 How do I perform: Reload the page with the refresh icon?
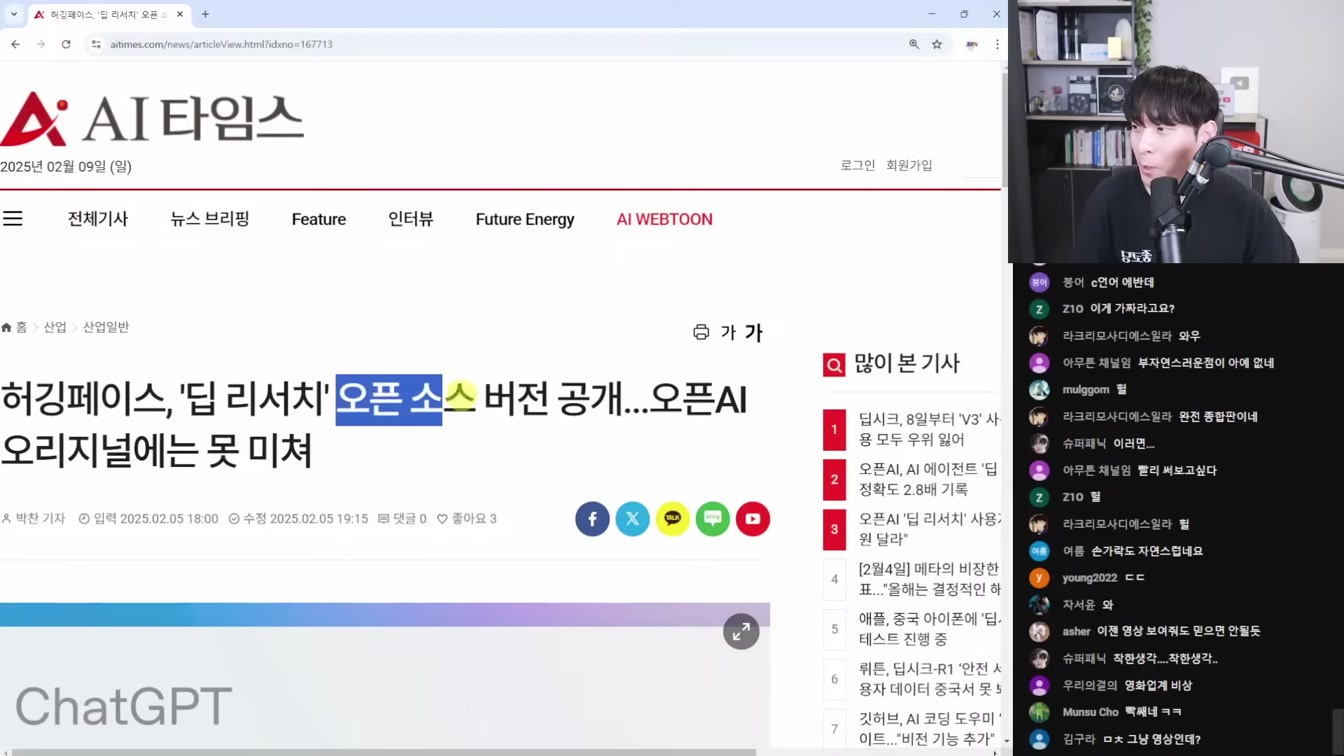point(66,44)
